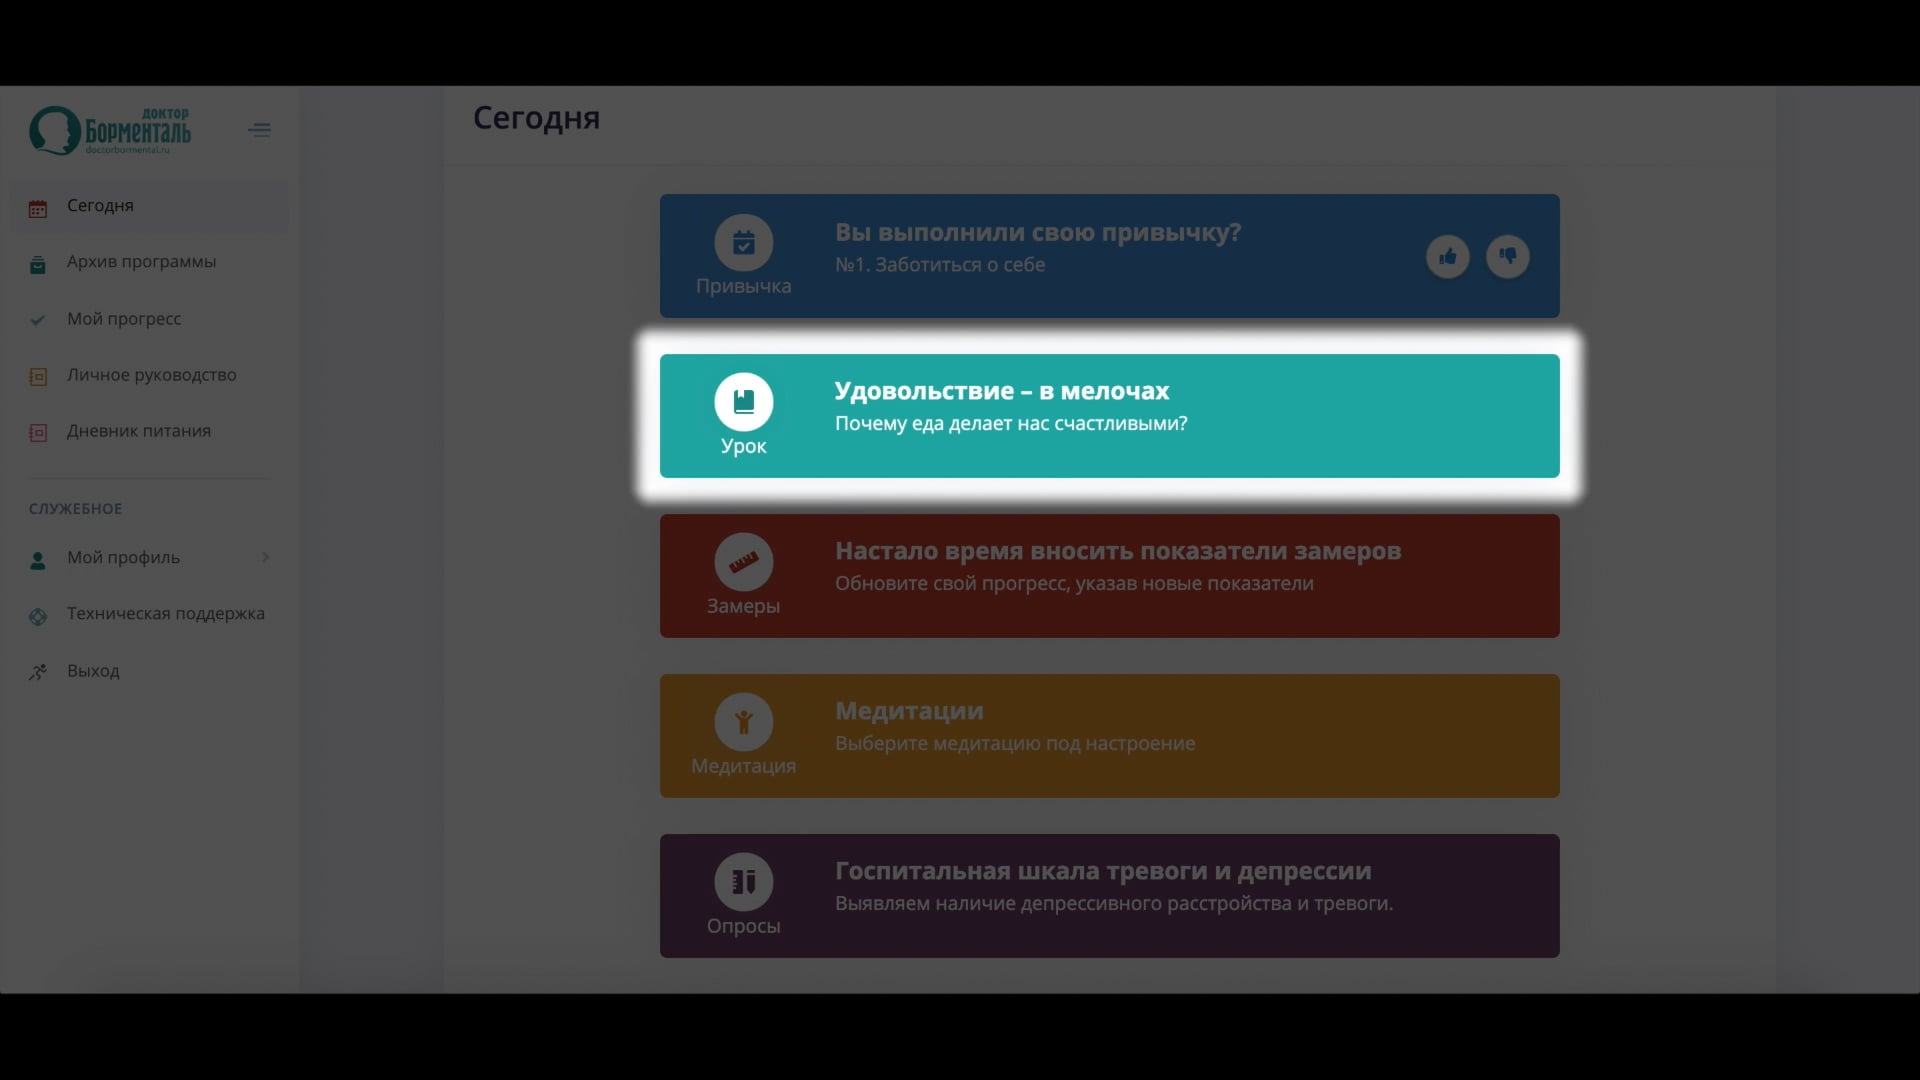1920x1080 pixels.
Task: Expand the Мой профиль chevron arrow
Action: 265,557
